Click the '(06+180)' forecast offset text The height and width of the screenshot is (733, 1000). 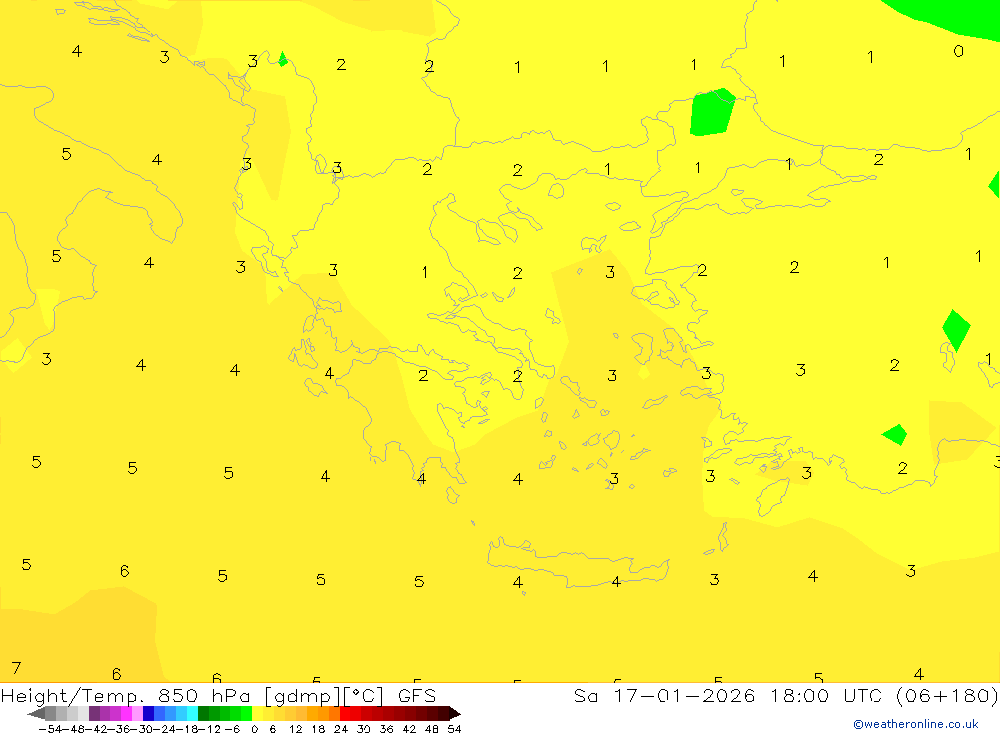click(947, 695)
